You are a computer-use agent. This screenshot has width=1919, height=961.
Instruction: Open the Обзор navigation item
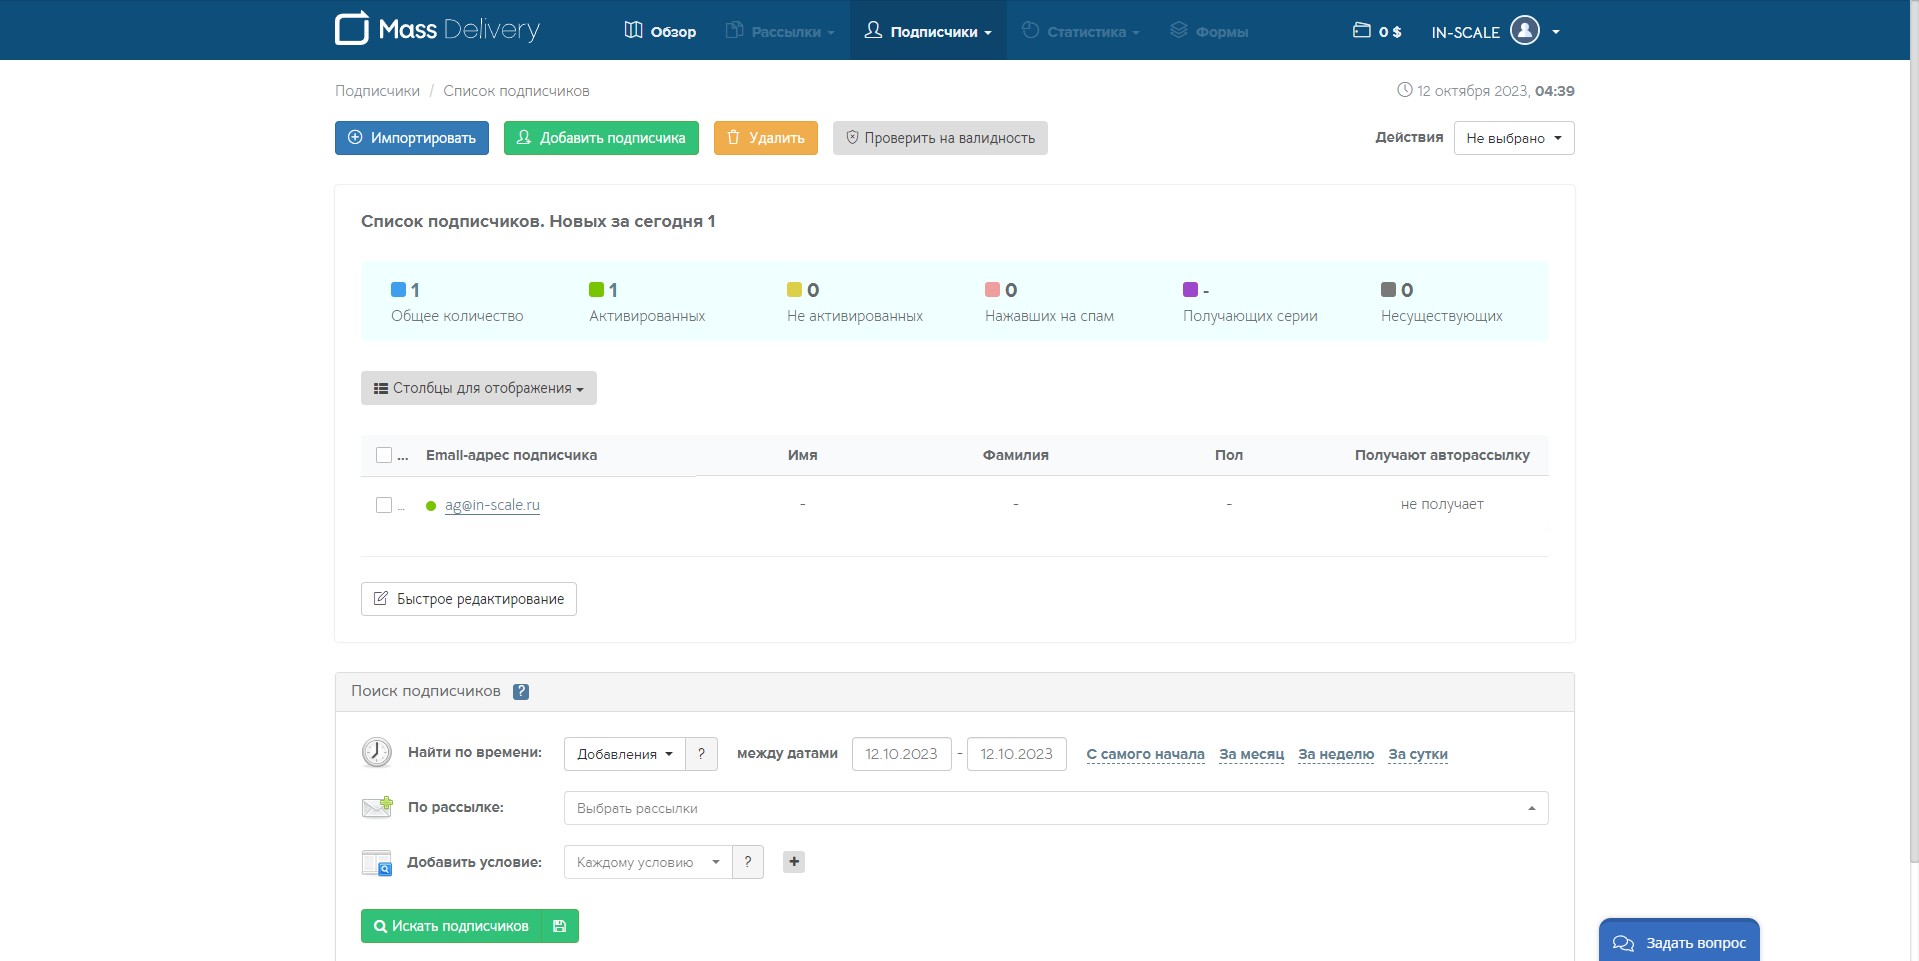point(660,31)
